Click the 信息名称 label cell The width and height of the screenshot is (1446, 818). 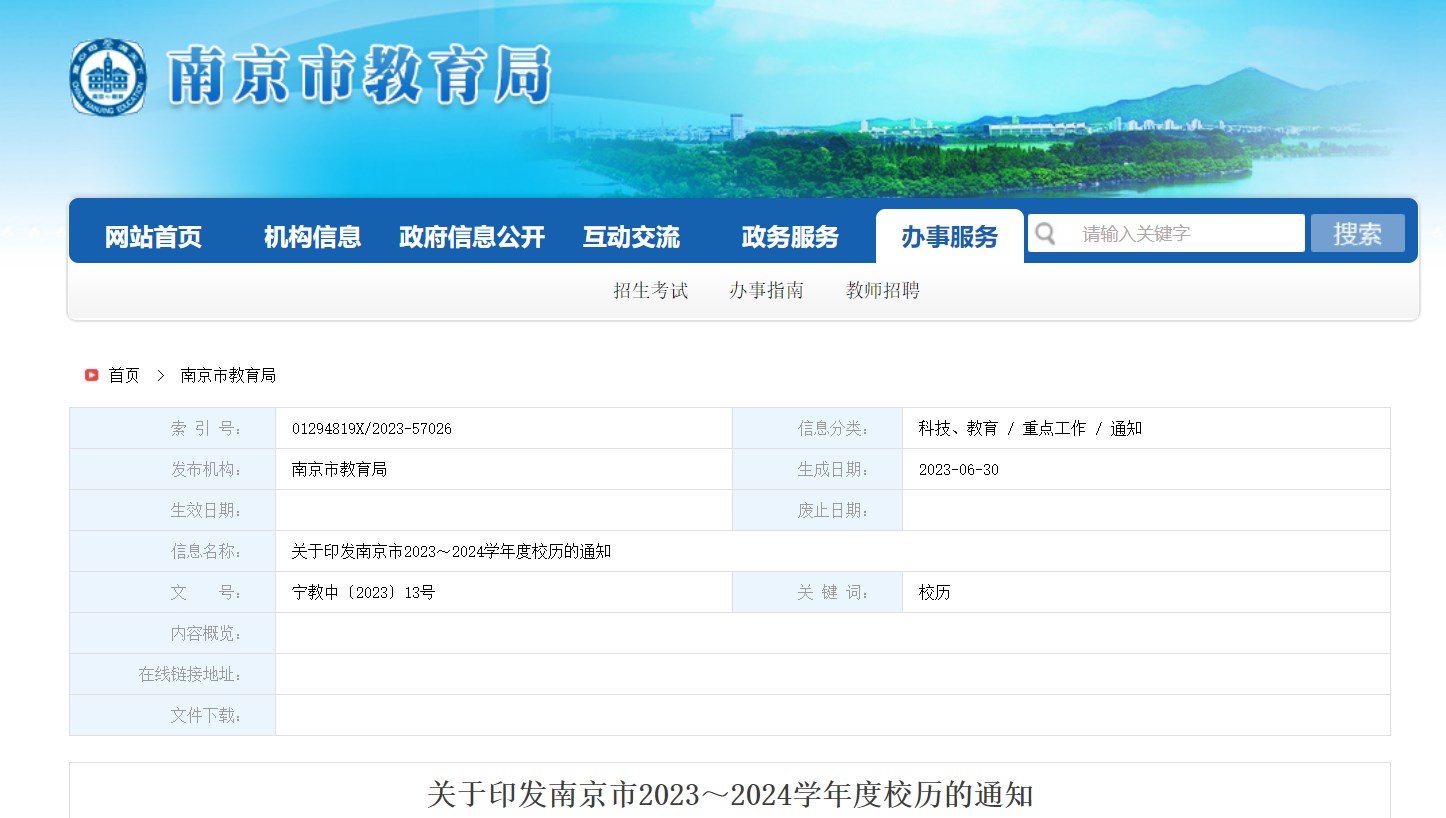click(172, 551)
